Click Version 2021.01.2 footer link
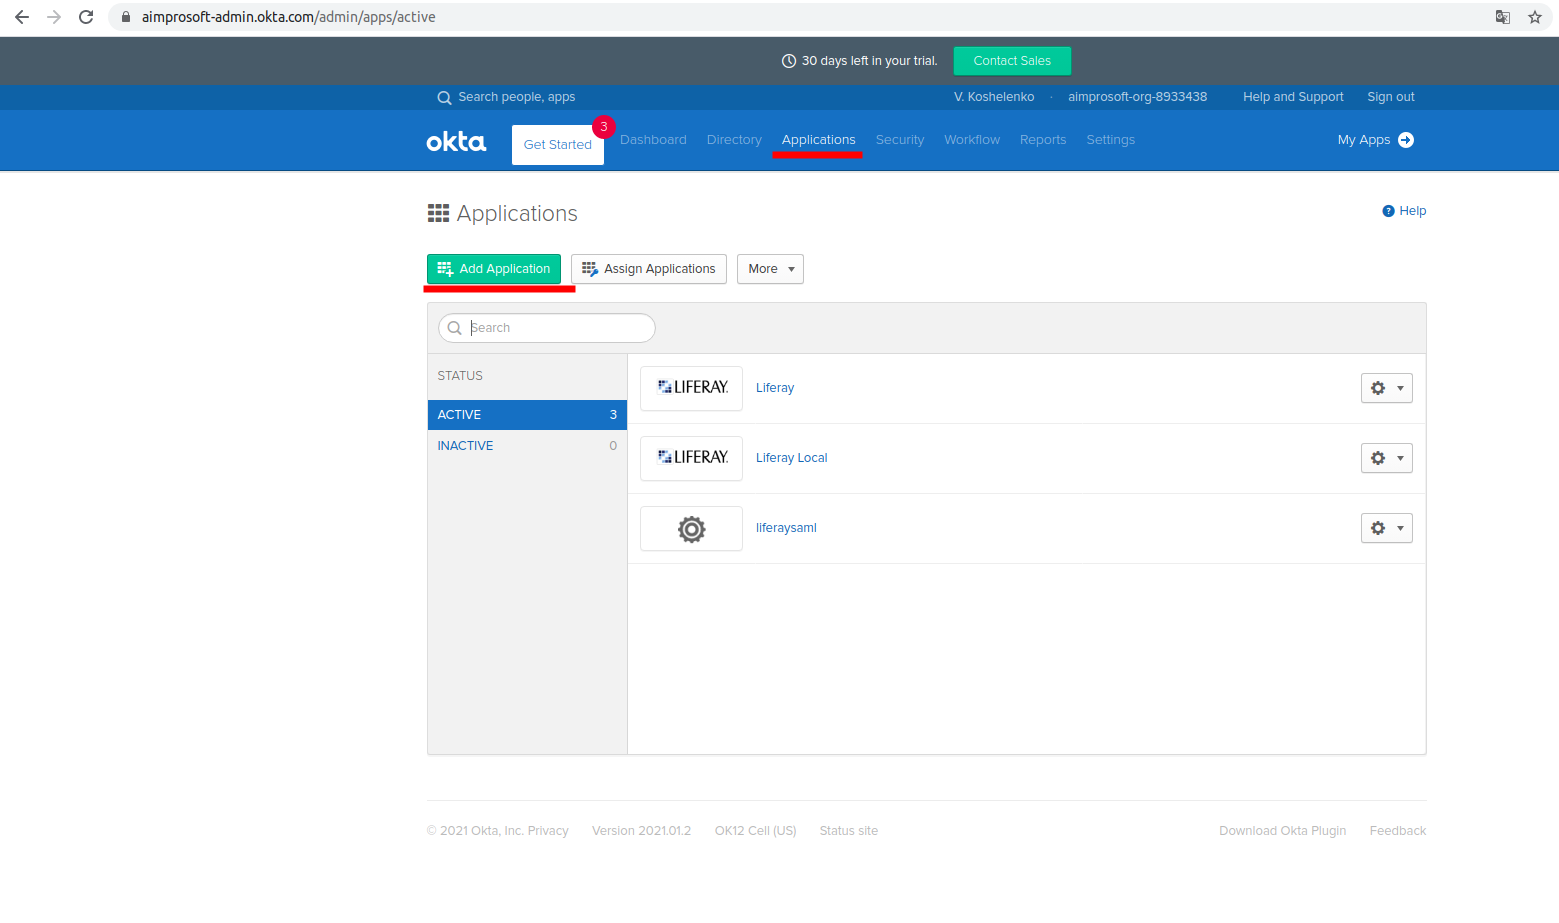 click(641, 831)
